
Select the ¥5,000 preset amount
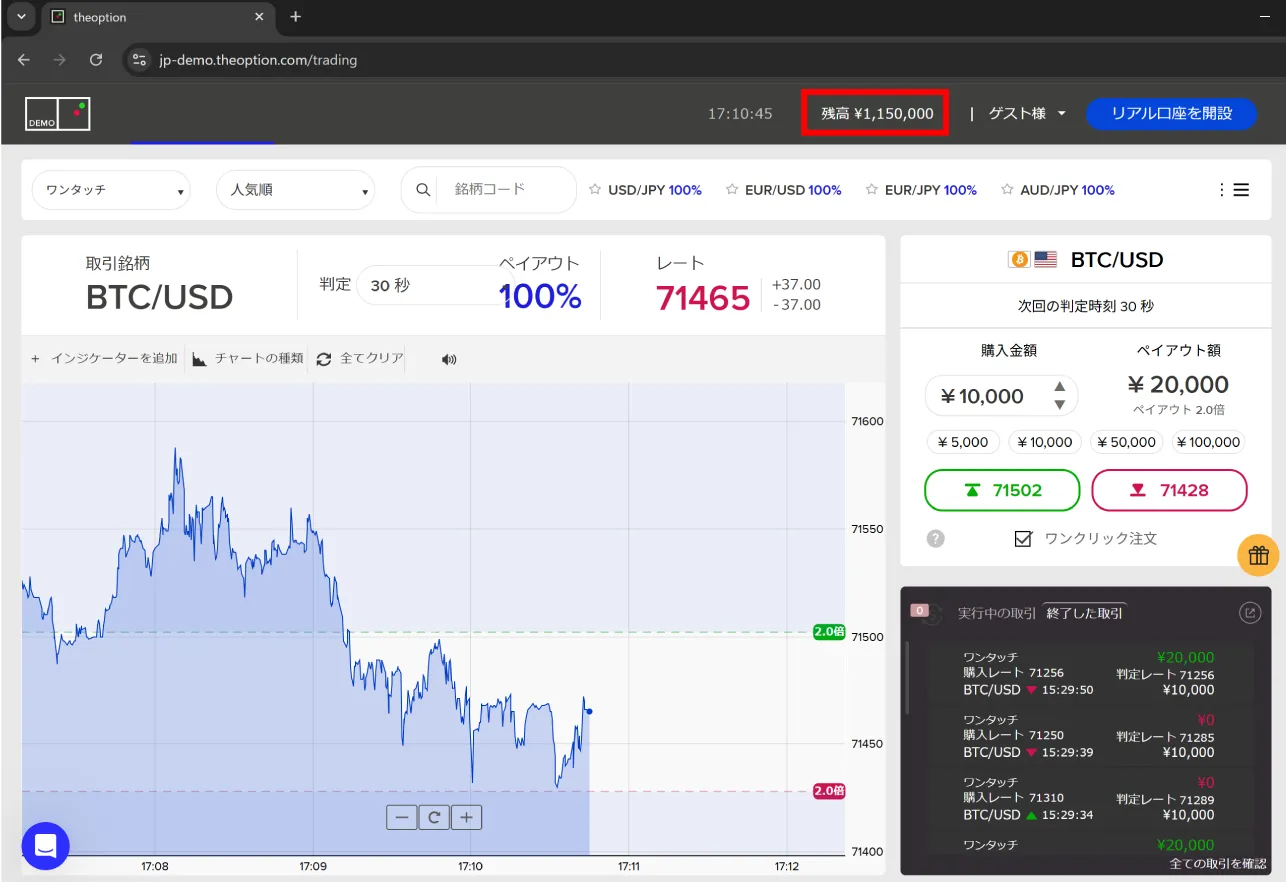point(964,442)
